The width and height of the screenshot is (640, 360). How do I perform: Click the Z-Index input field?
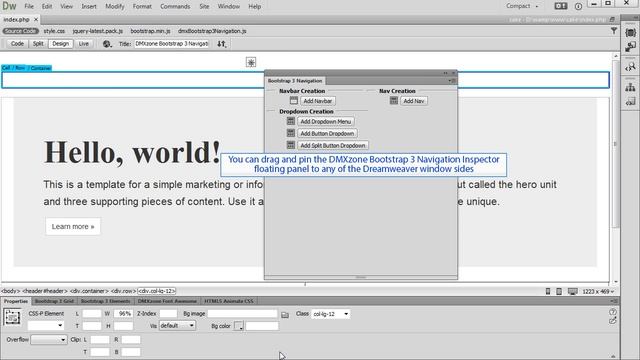tap(168, 313)
